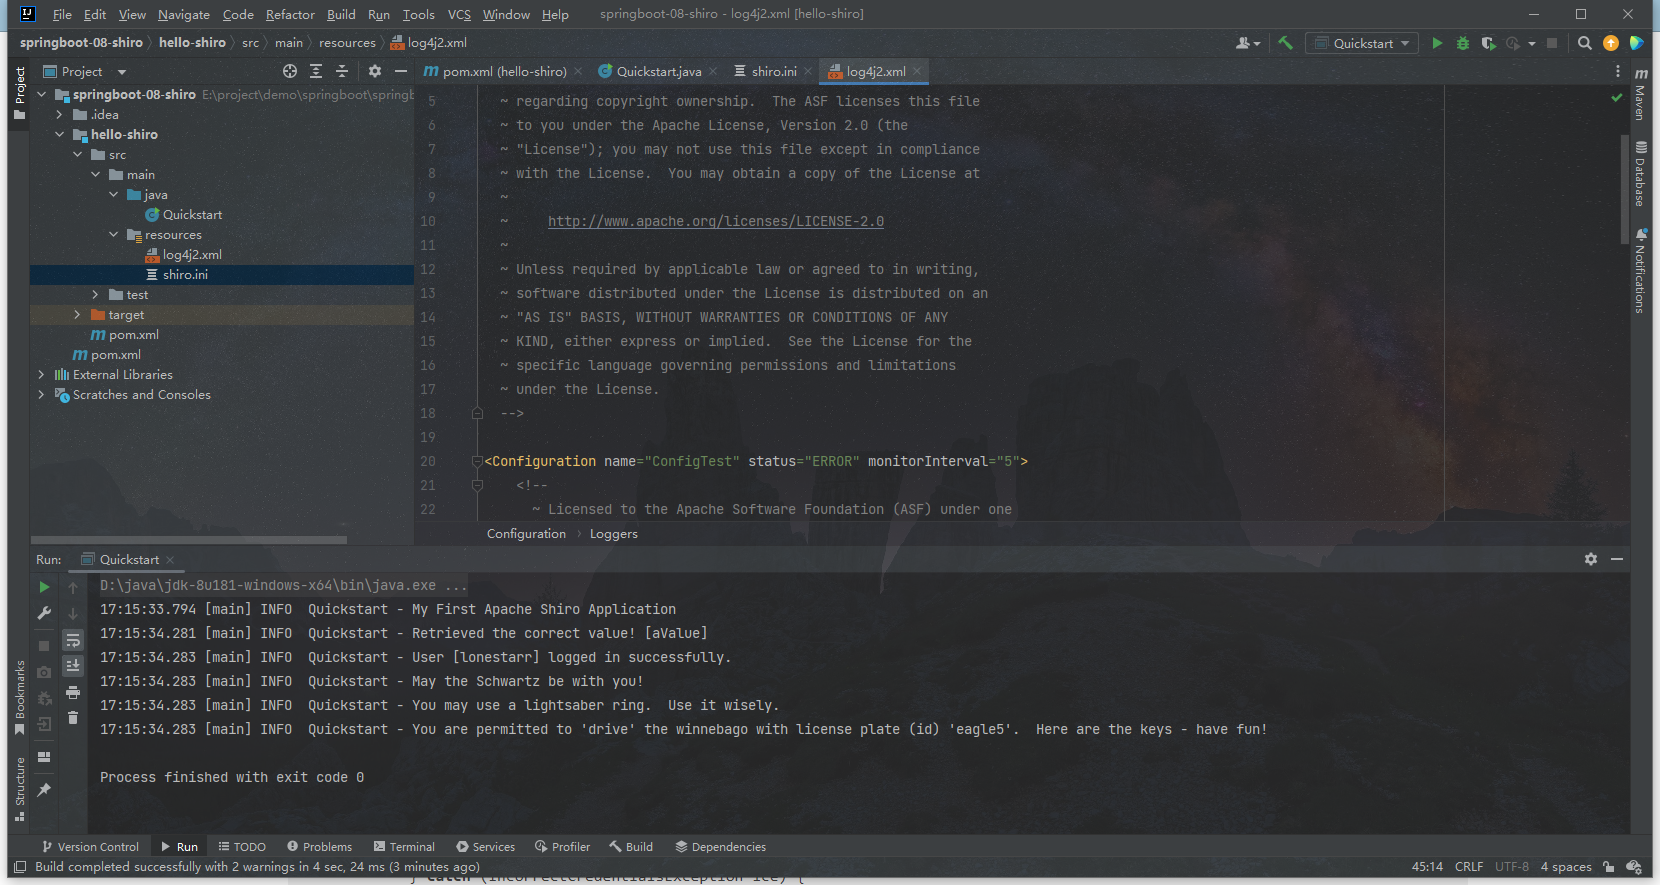1660x885 pixels.
Task: Start debugging with the bug icon
Action: click(1463, 43)
